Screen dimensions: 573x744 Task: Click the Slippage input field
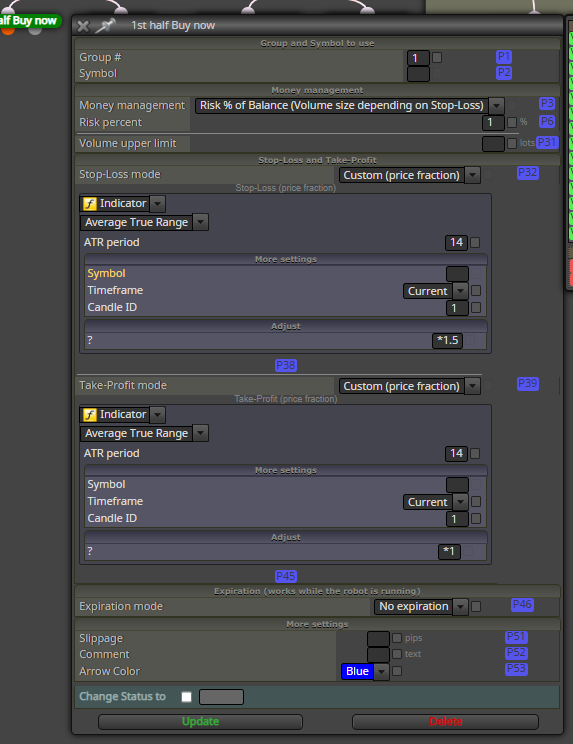(x=378, y=639)
